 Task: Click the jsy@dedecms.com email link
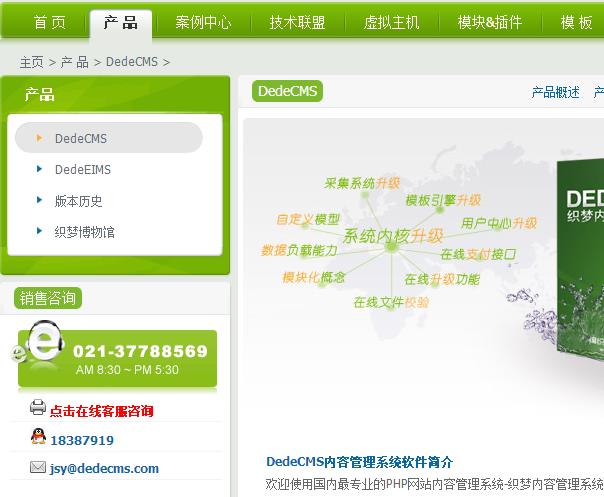[x=104, y=468]
